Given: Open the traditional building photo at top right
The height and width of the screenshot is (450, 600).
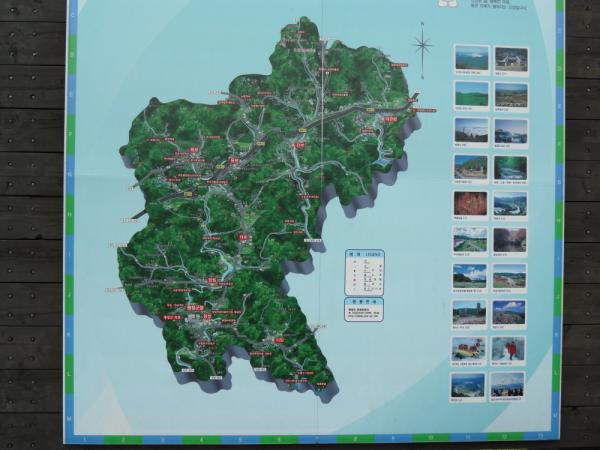Looking at the screenshot, I should pyautogui.click(x=510, y=59).
